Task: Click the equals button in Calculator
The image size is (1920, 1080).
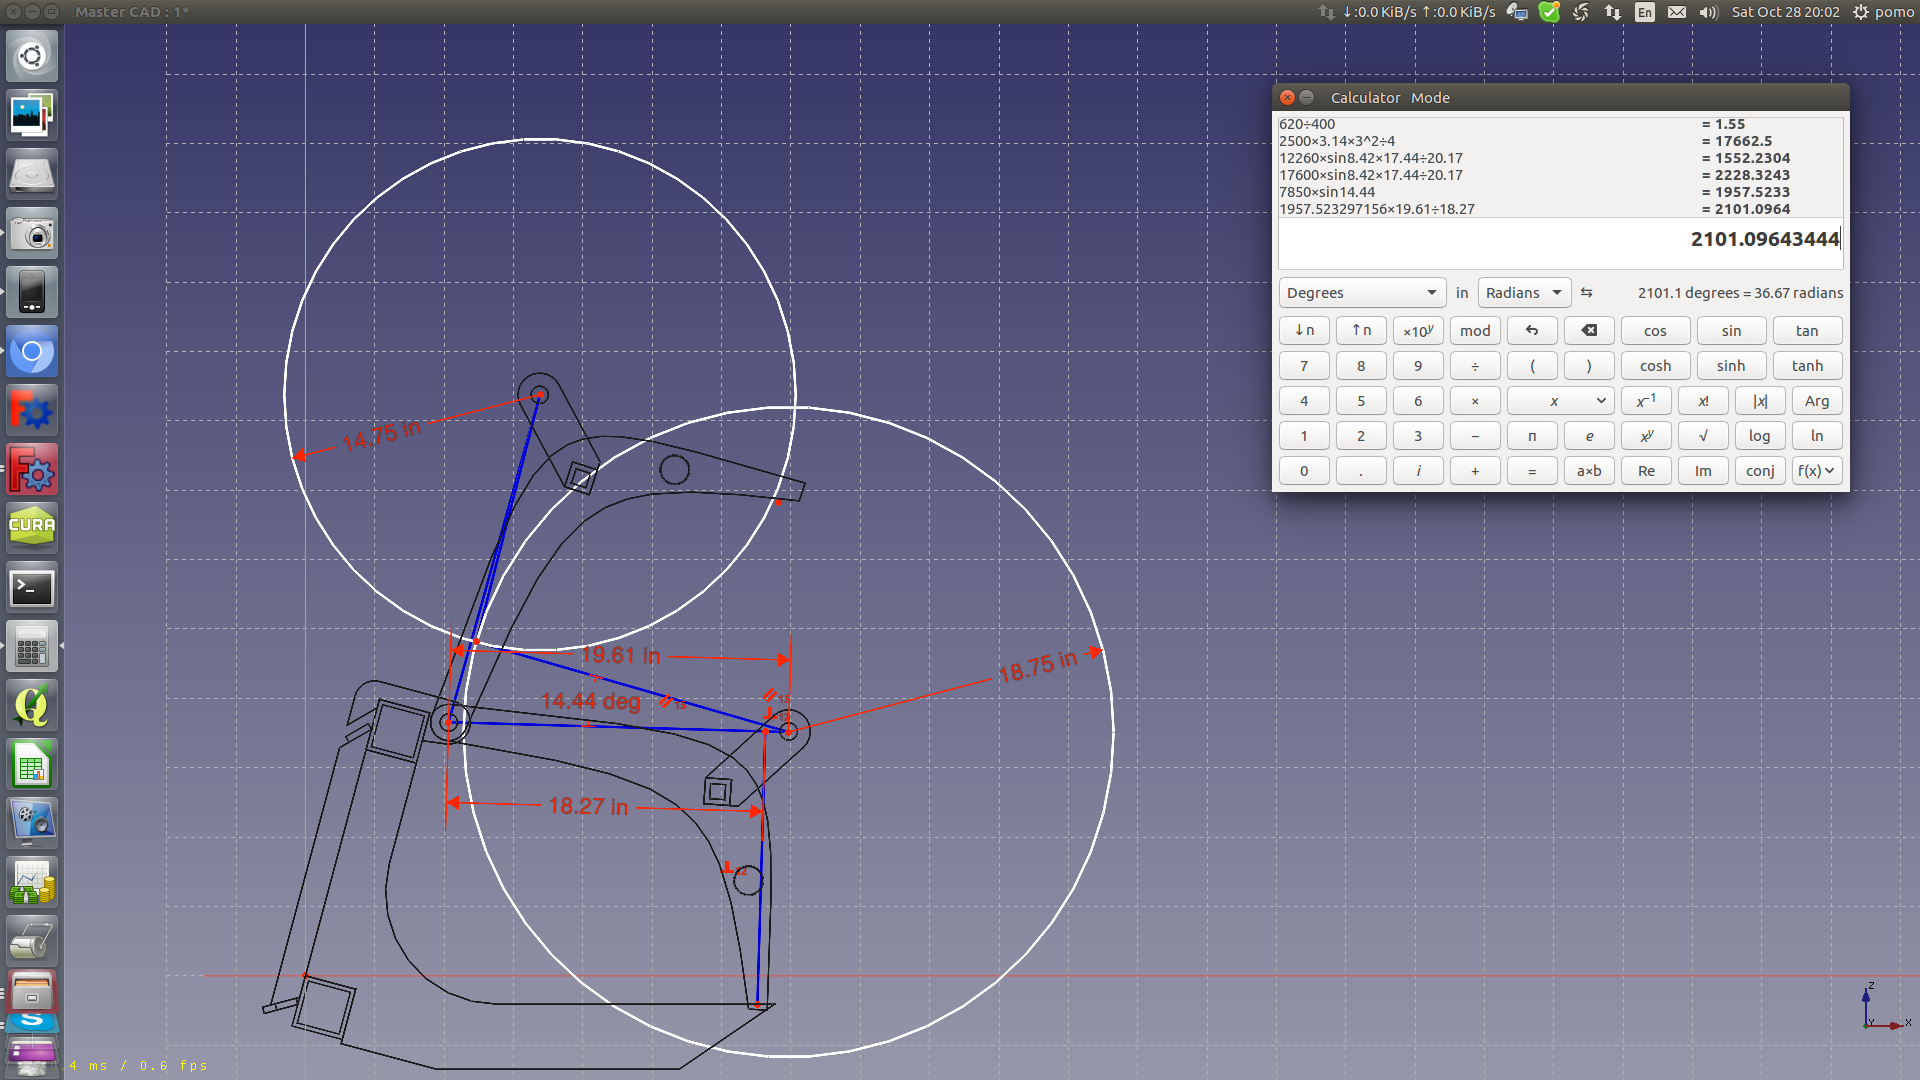Action: tap(1531, 471)
